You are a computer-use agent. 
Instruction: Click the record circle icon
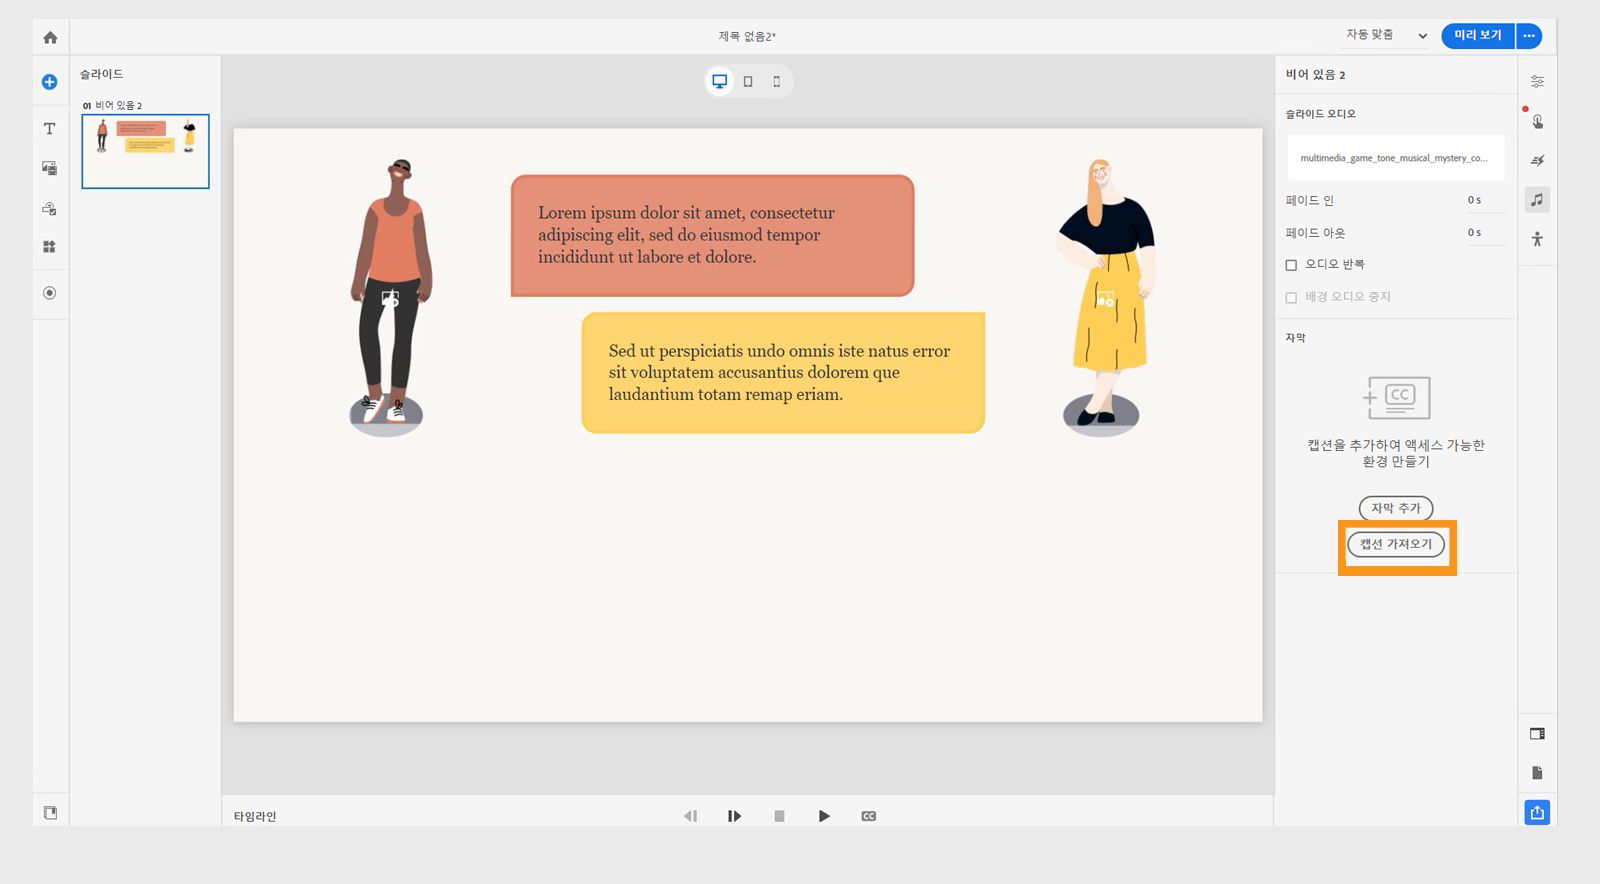tap(49, 293)
